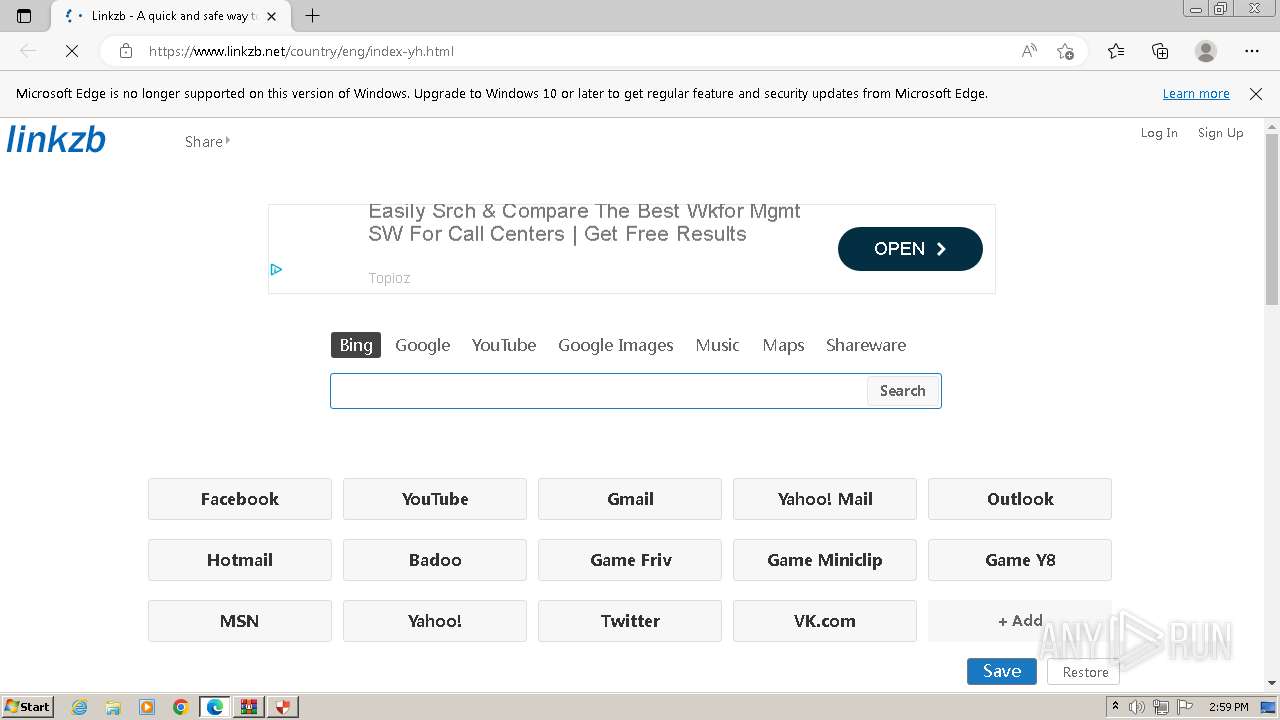Select the Maps search tab
Screen dimensions: 1280x720
click(783, 345)
